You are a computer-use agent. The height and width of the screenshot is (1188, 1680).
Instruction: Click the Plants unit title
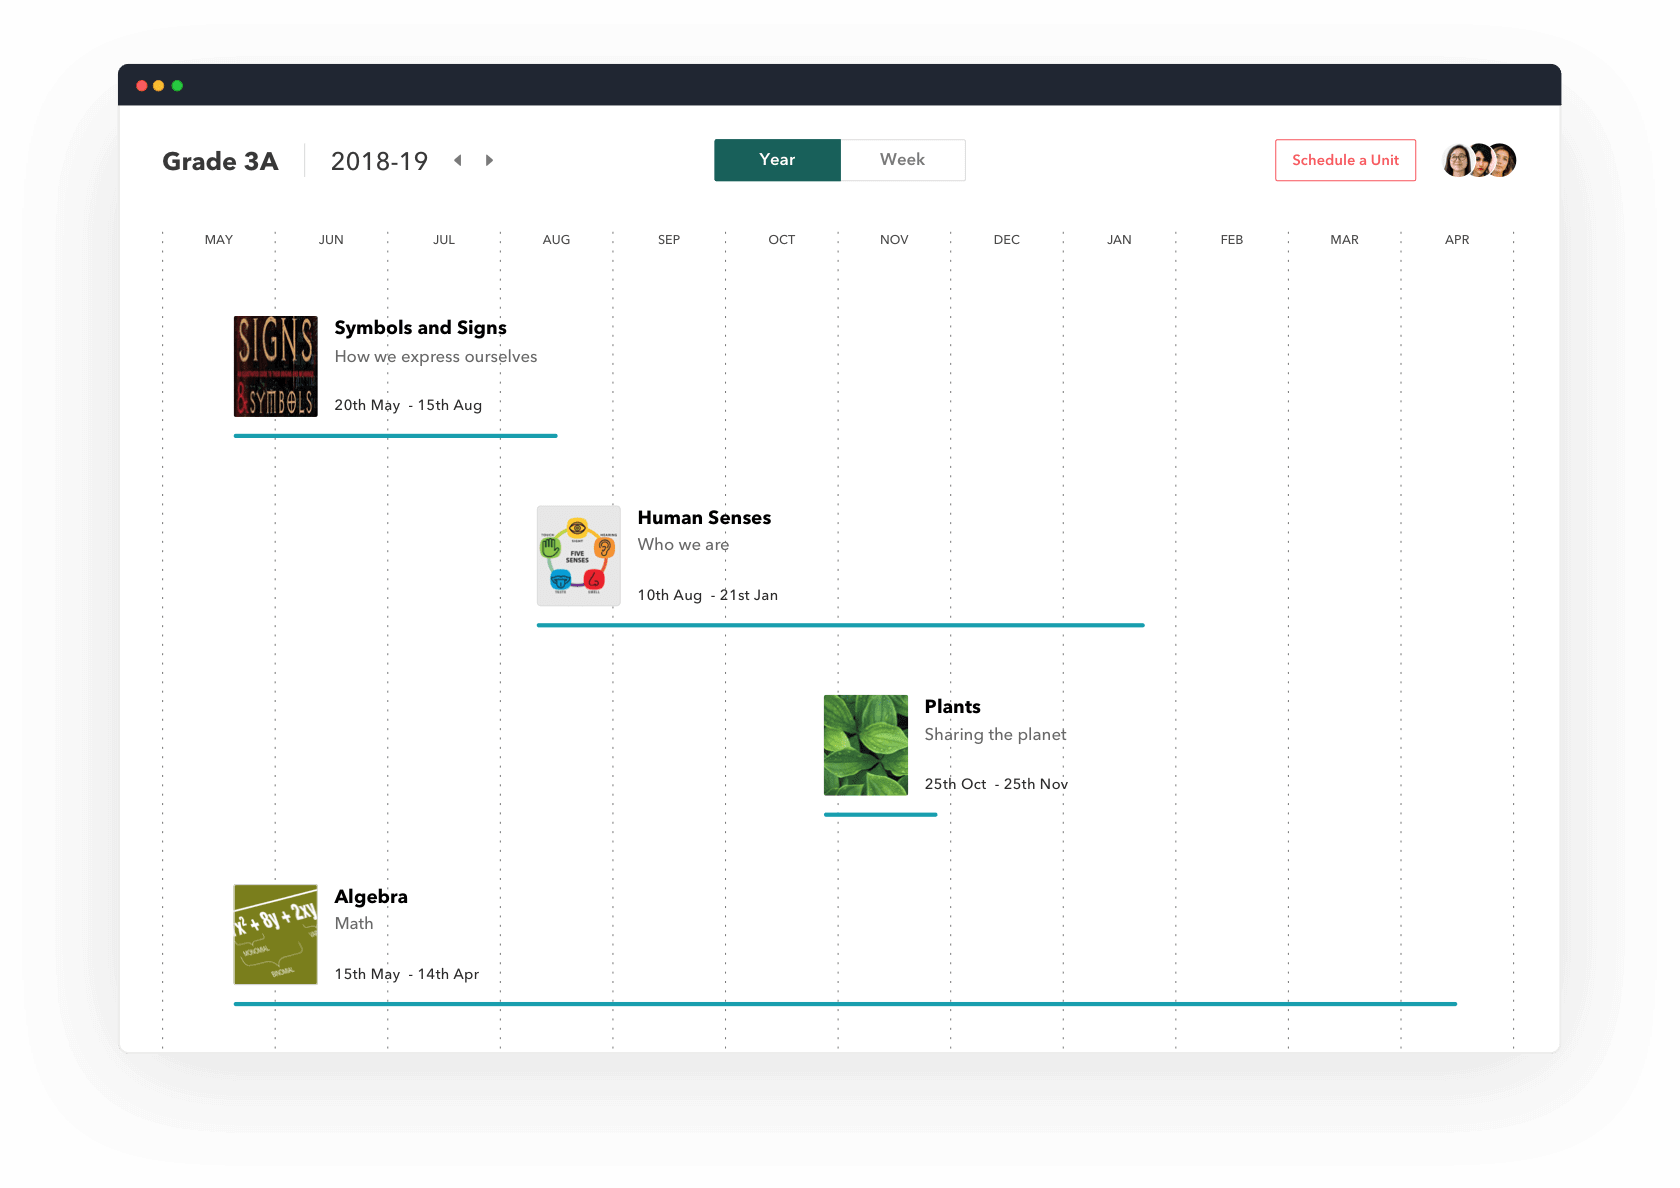coord(952,707)
